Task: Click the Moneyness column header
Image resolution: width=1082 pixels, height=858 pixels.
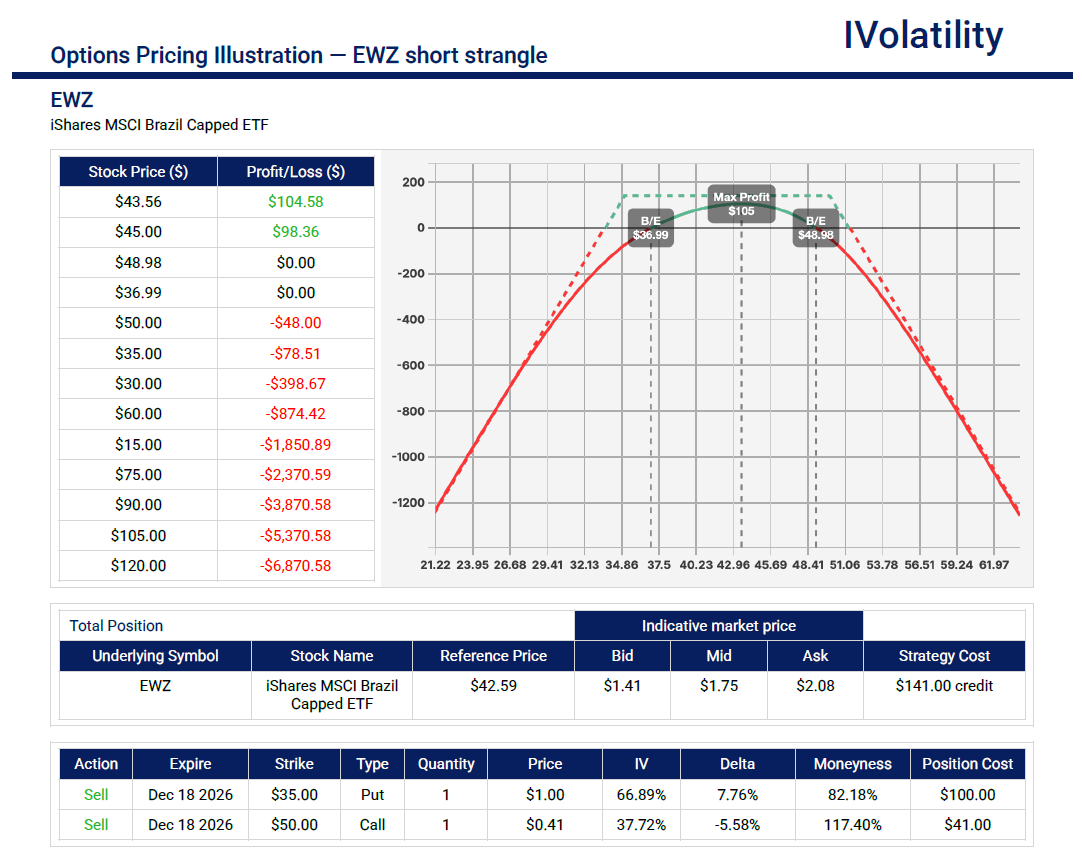Action: tap(852, 764)
